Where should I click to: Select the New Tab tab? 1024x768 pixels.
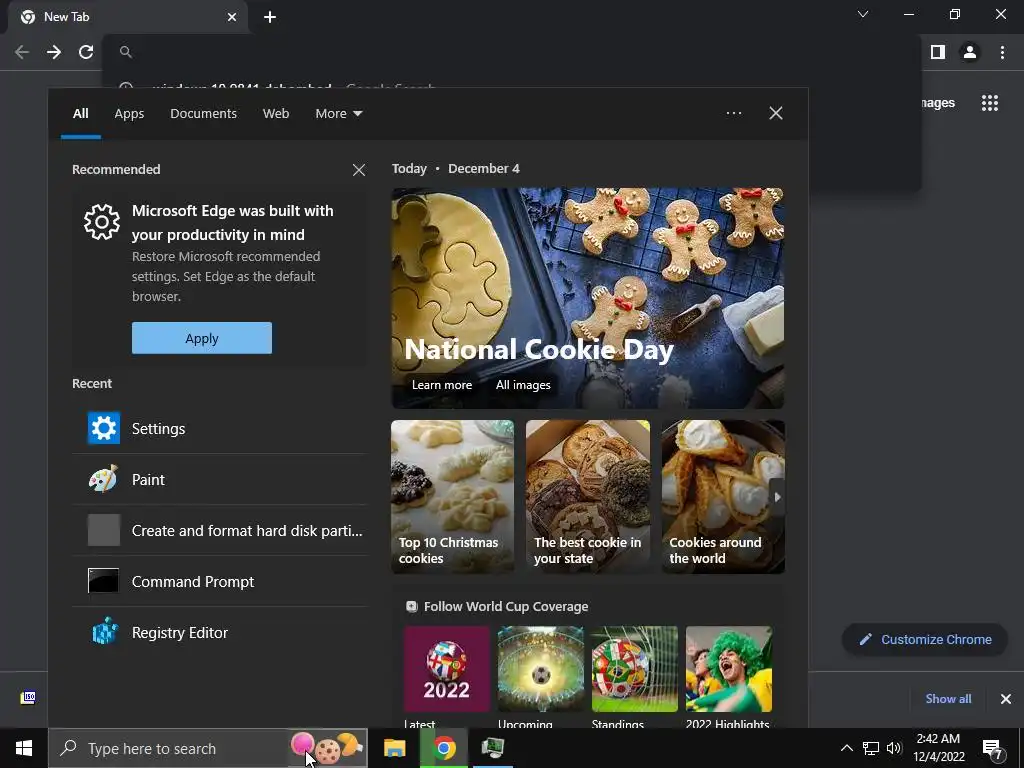[x=128, y=17]
